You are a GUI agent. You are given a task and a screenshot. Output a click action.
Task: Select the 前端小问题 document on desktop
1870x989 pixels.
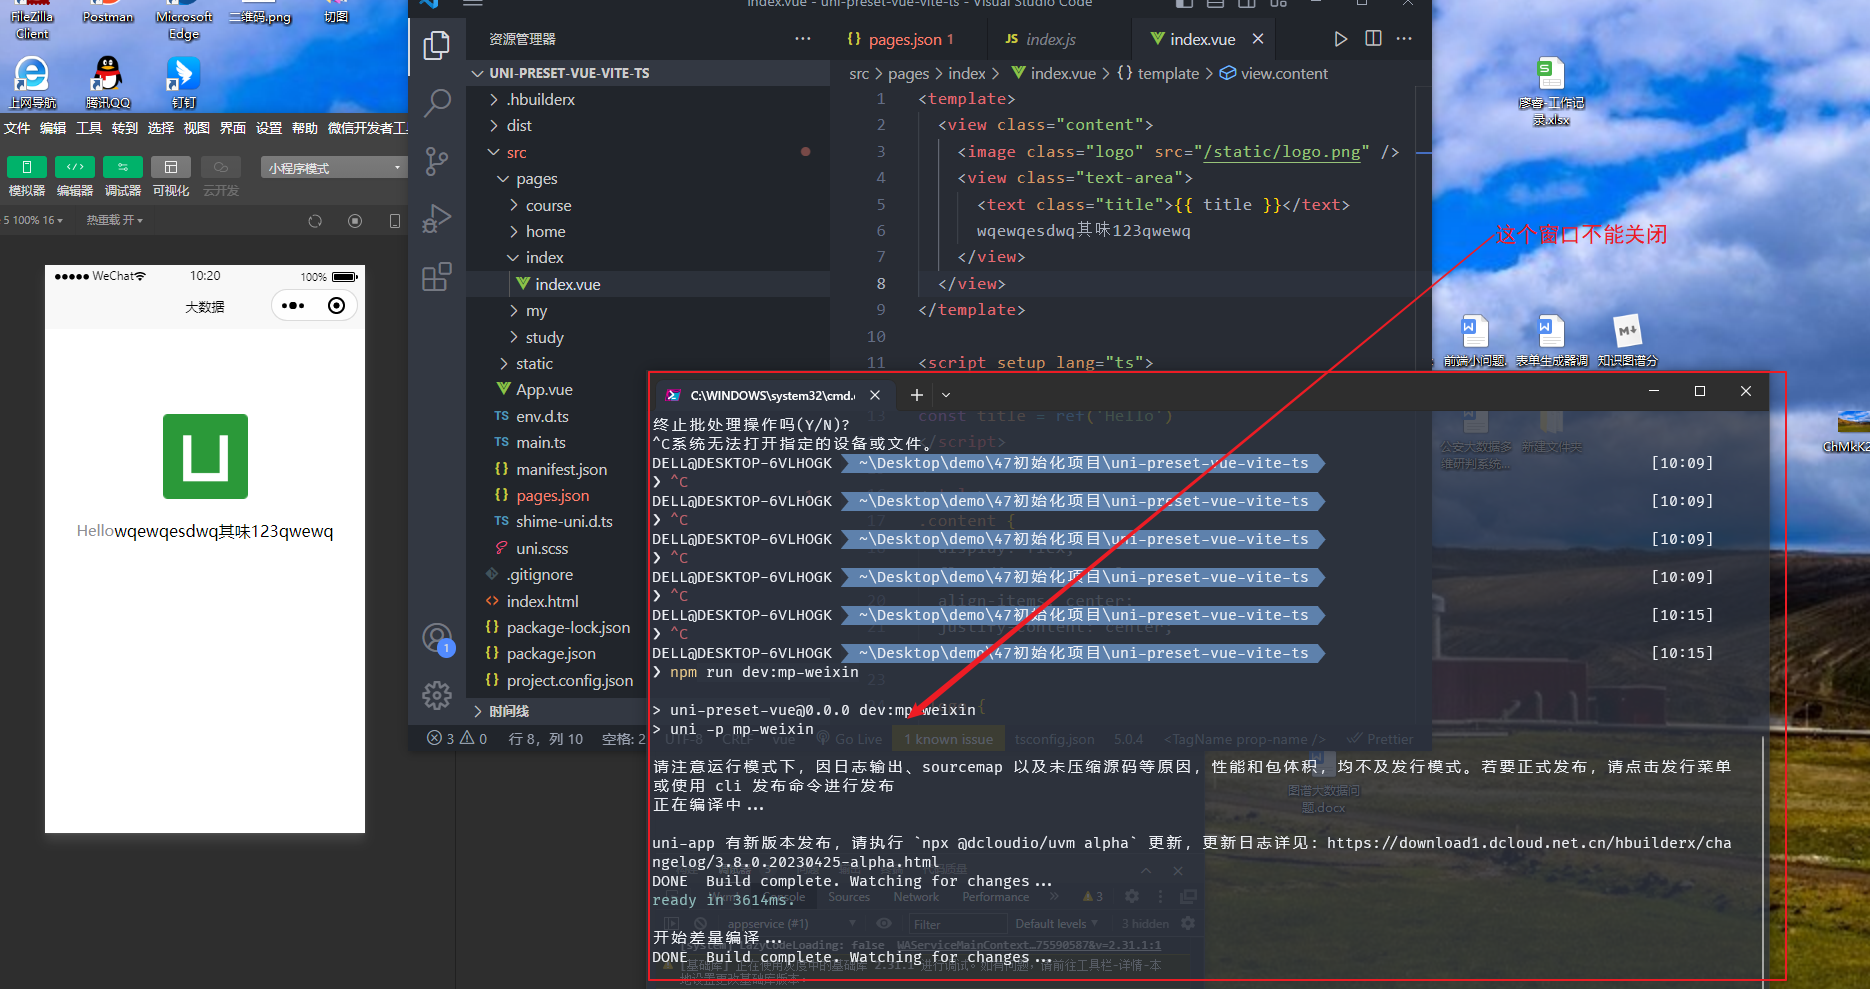coord(1475,341)
